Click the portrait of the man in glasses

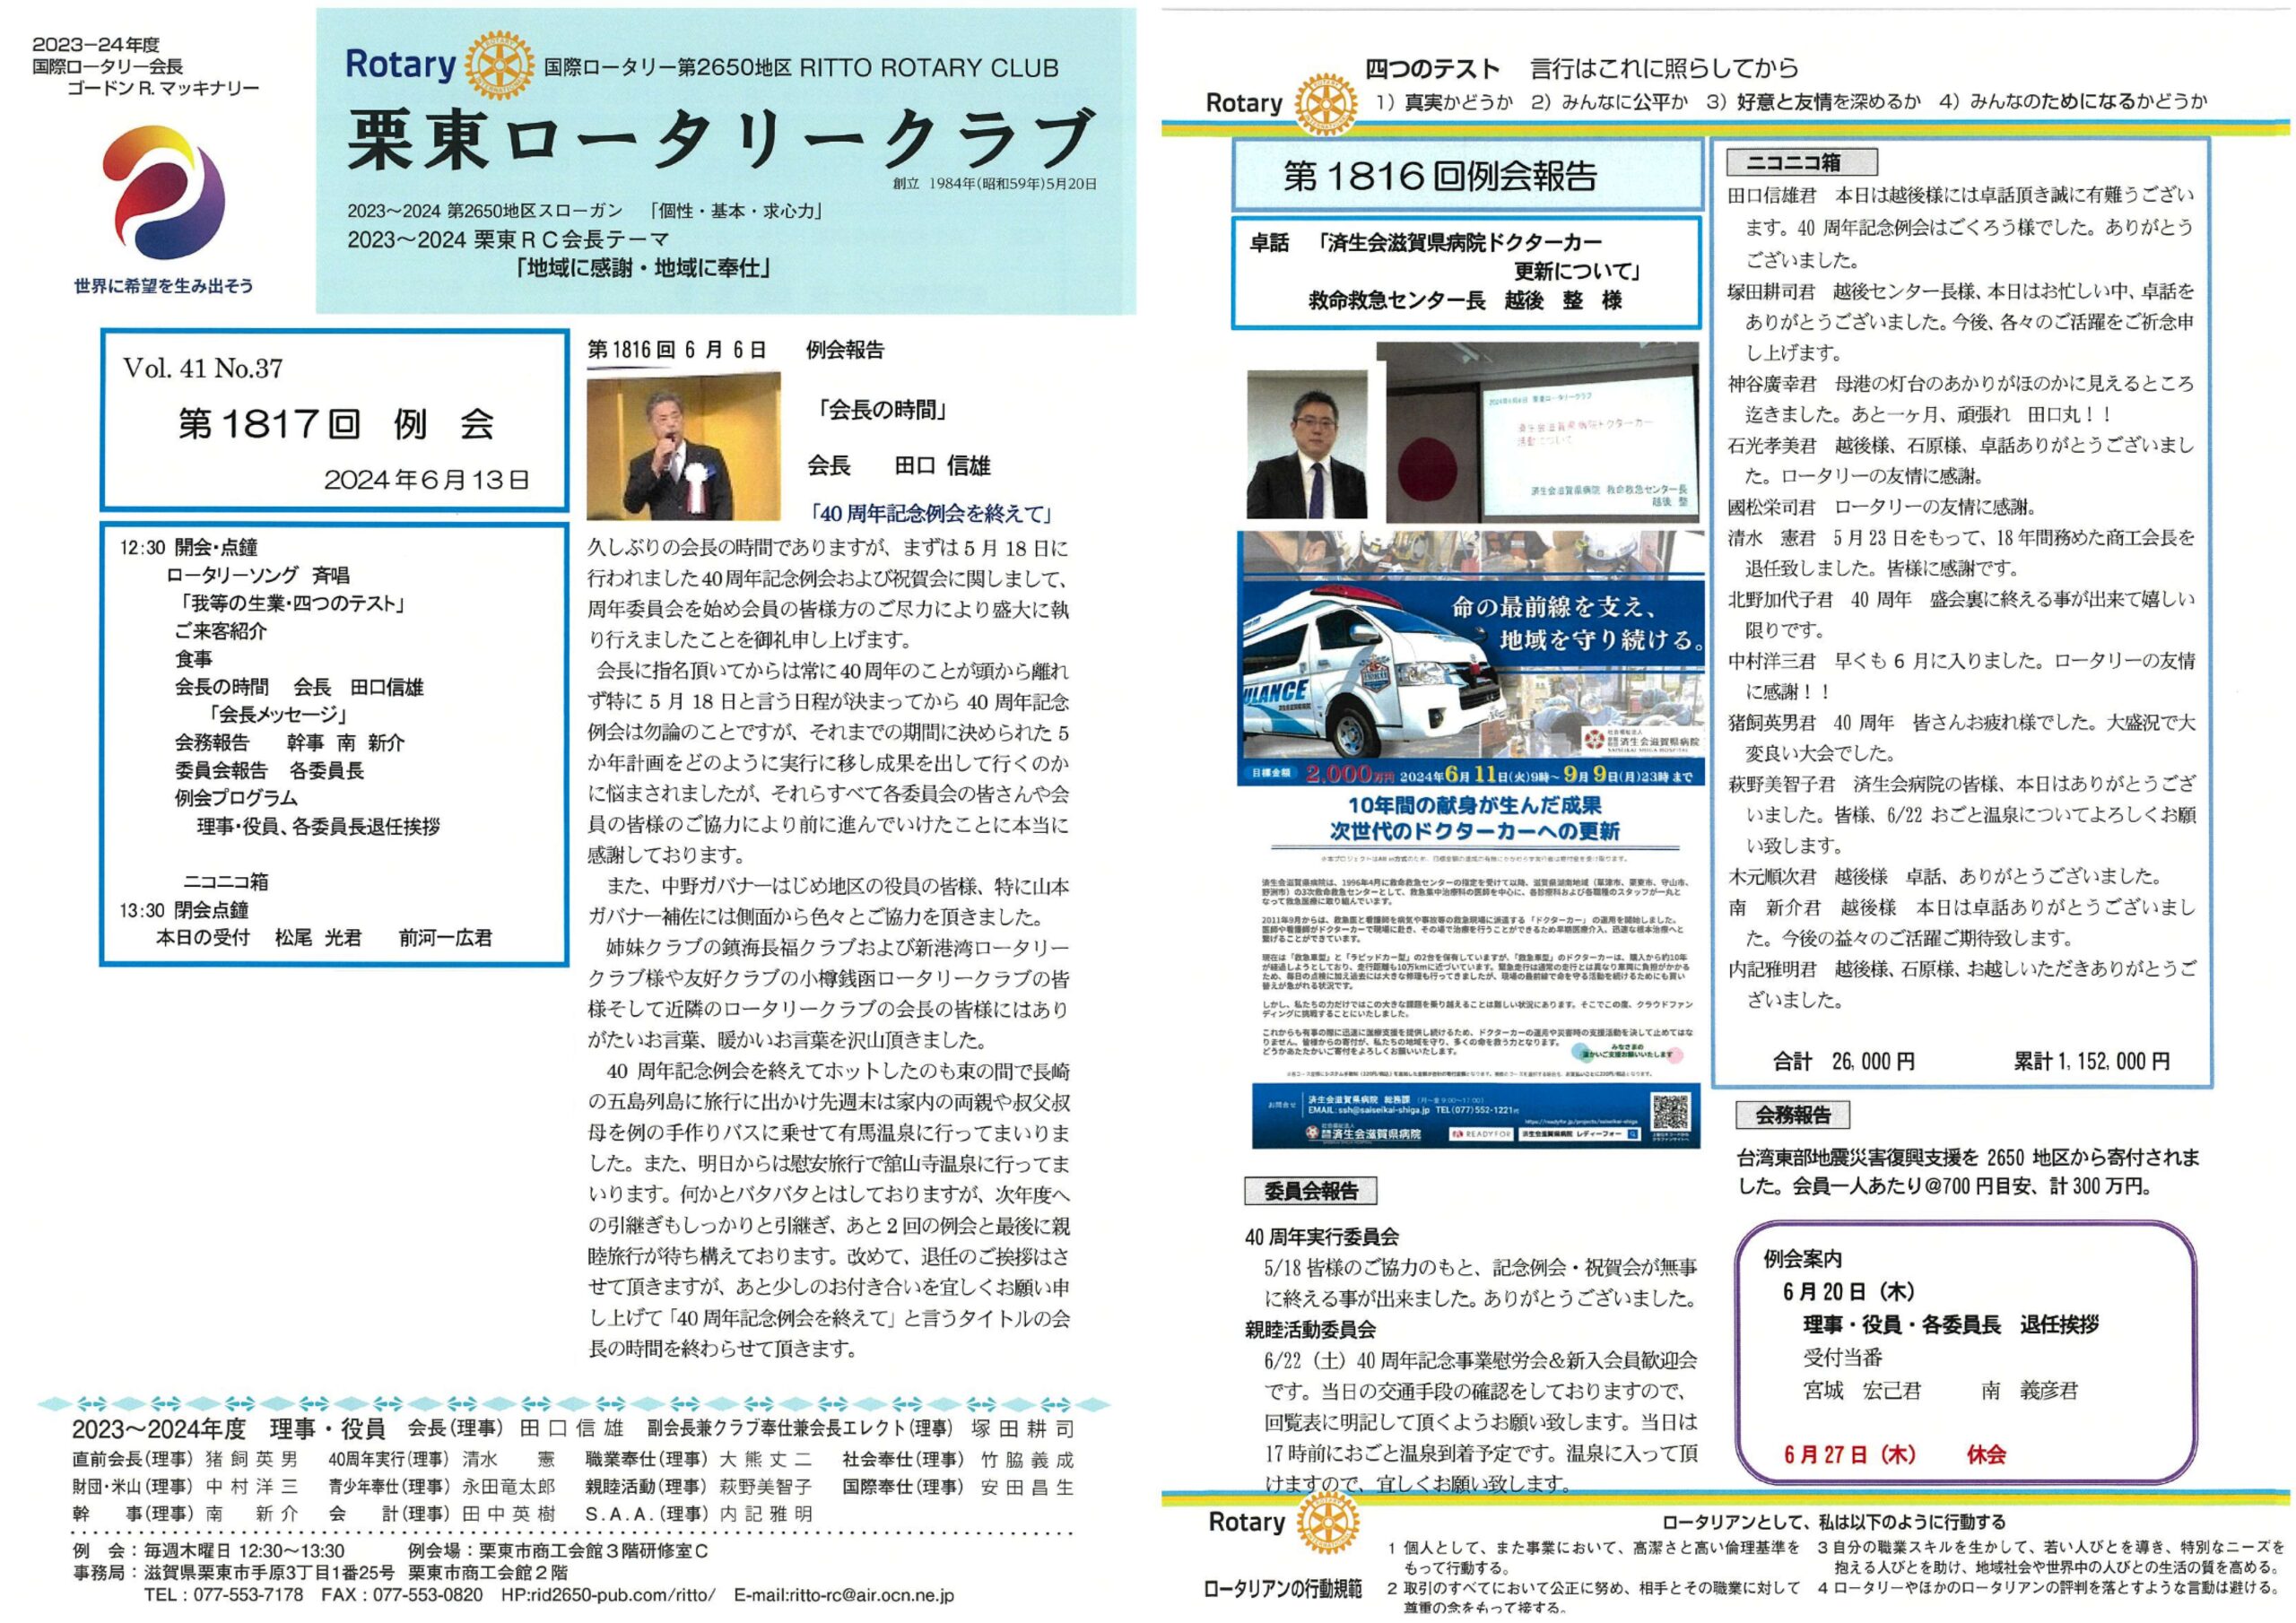pyautogui.click(x=1306, y=444)
